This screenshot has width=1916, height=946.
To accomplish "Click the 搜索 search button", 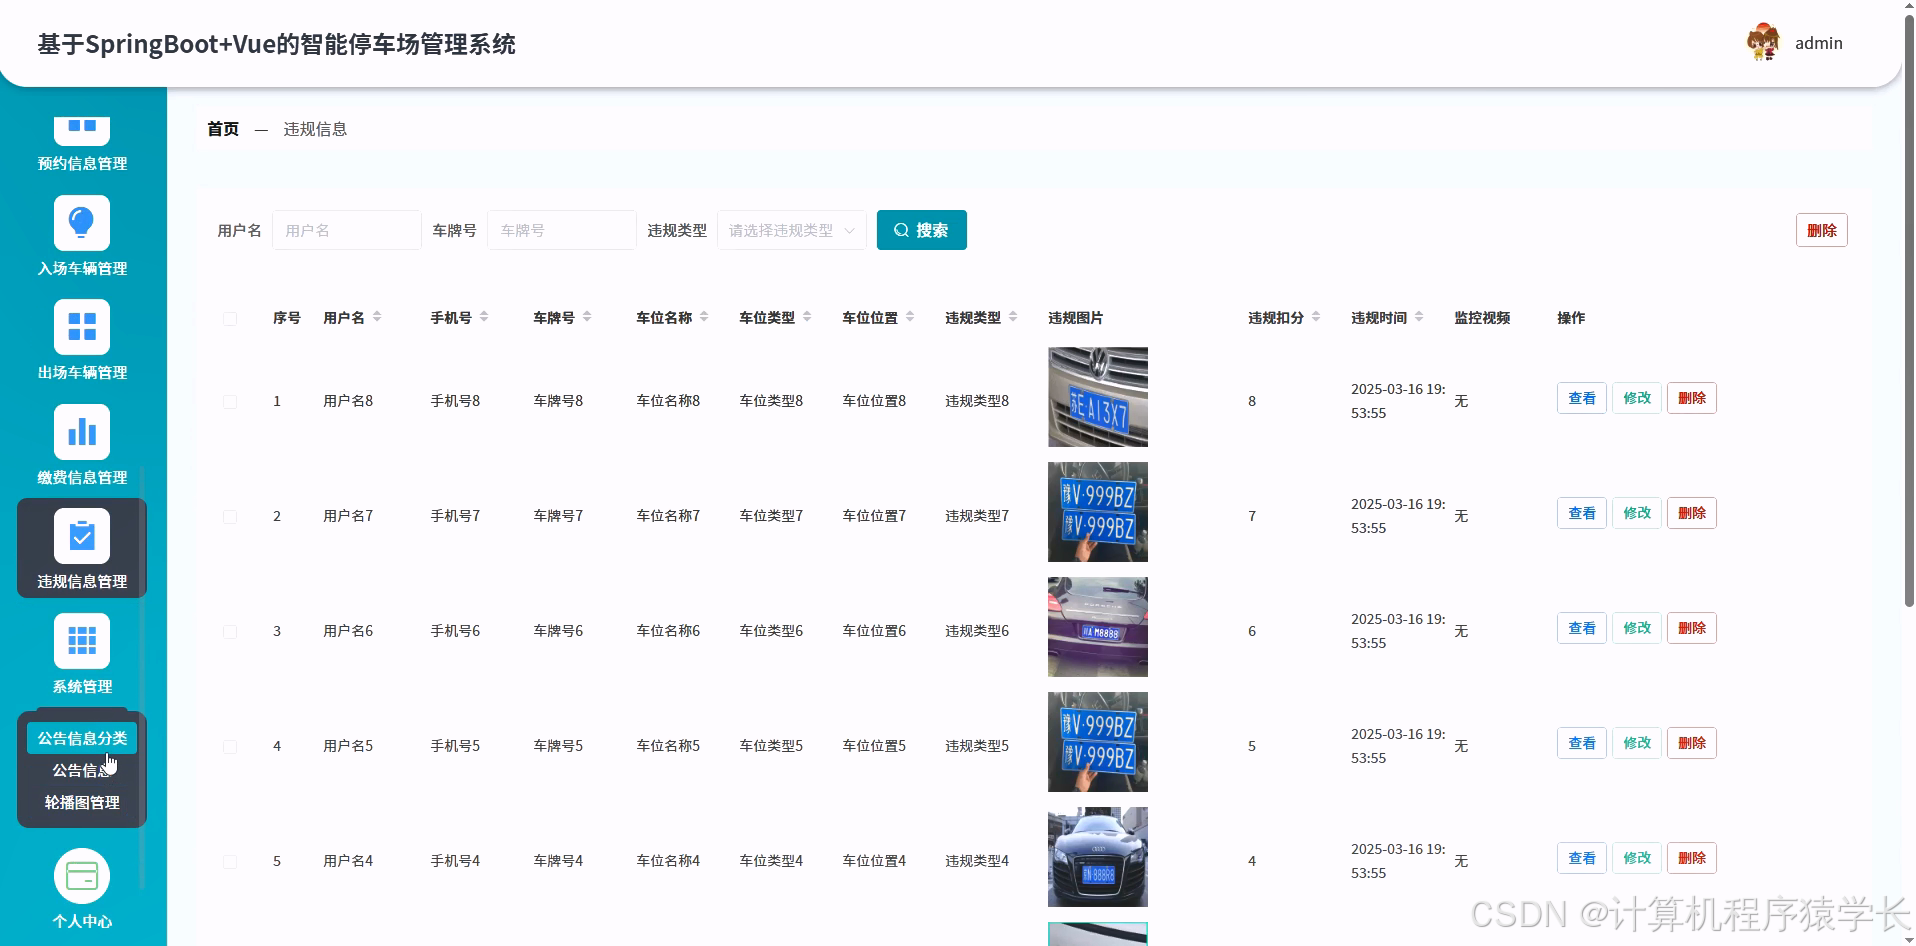I will 921,230.
